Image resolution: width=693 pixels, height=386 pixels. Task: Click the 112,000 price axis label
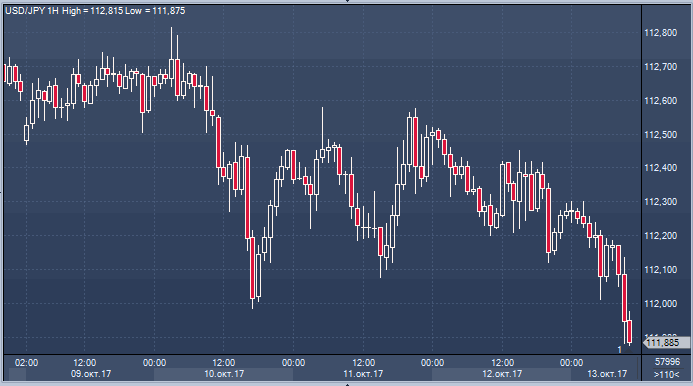660,304
